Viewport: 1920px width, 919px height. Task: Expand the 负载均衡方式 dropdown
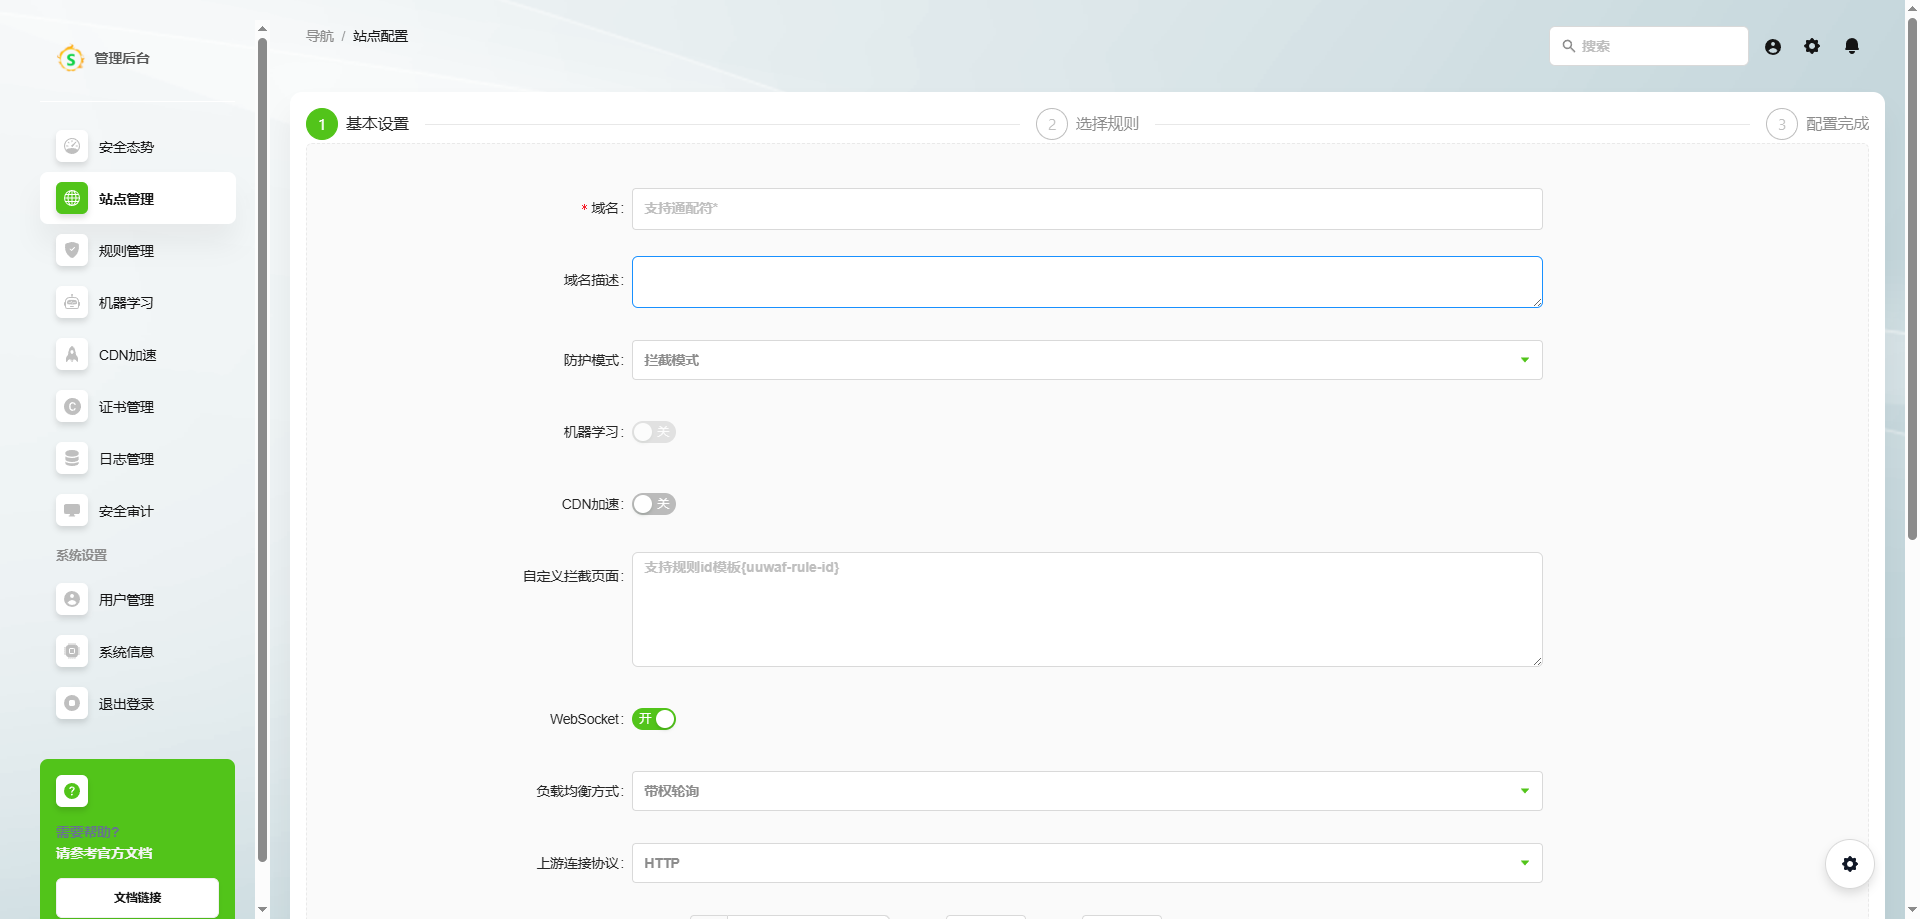(1086, 791)
